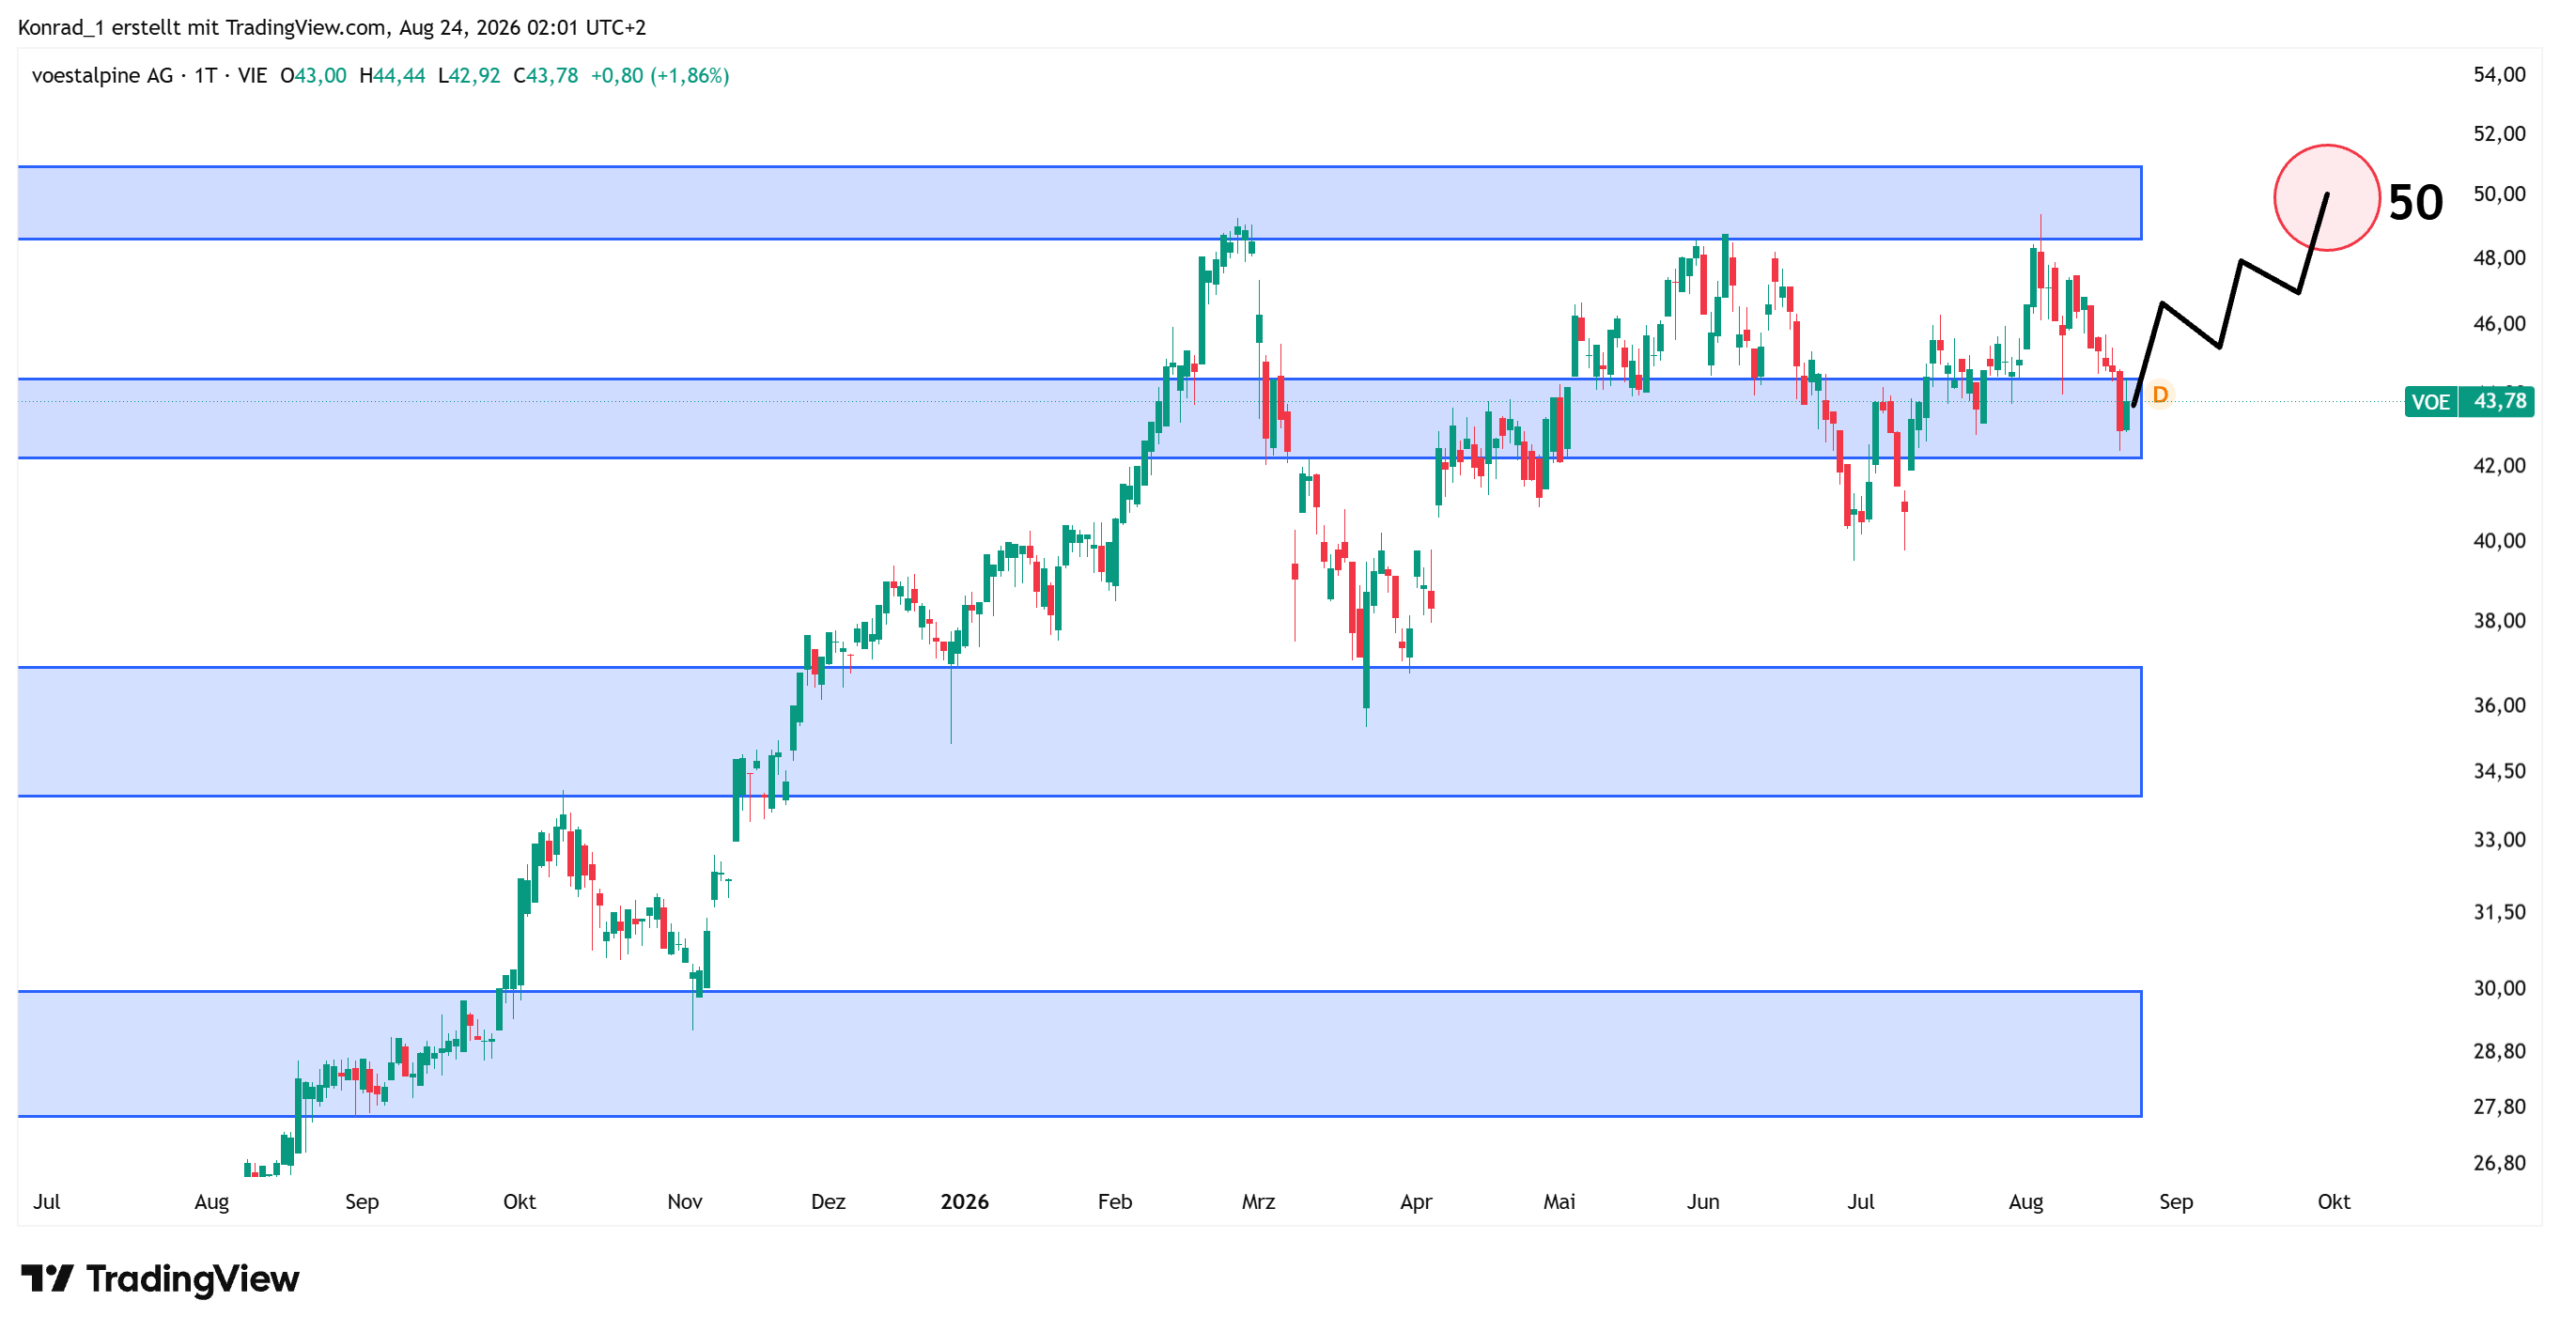Screen dimensions: 2560x1332
Task: Click the 40,00 price axis label
Action: click(2498, 541)
